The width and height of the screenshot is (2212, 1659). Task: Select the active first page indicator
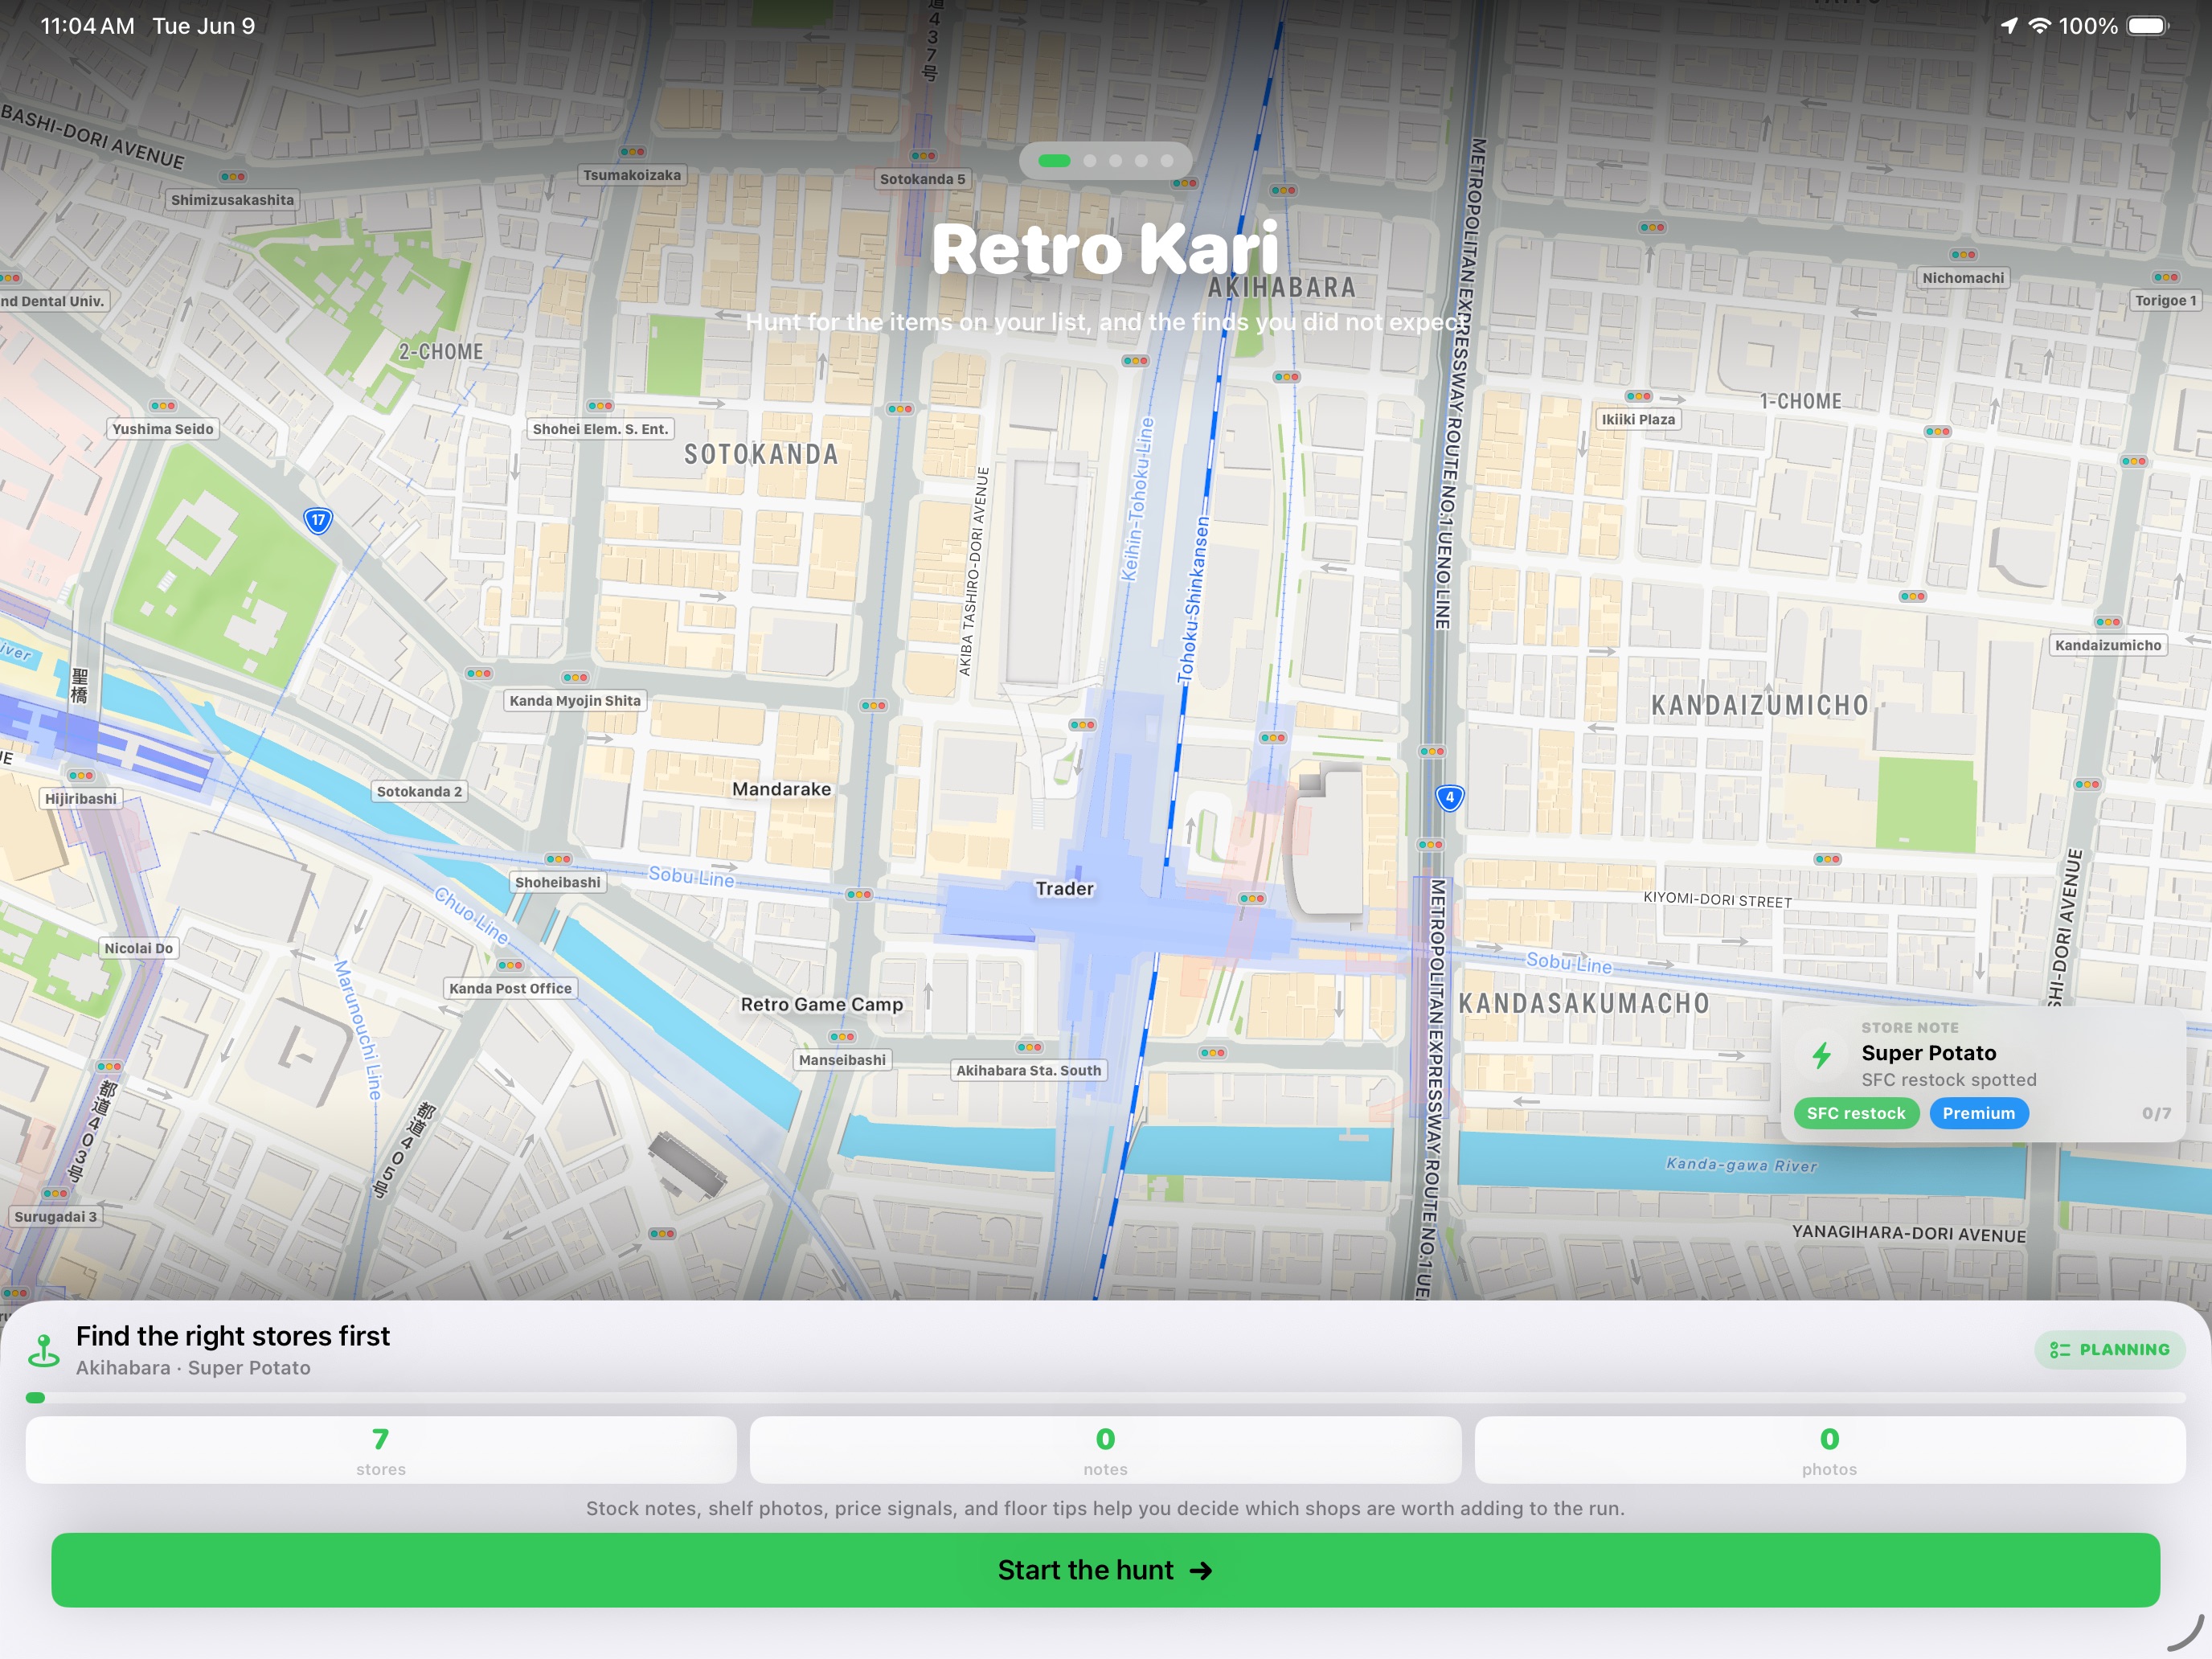point(1054,160)
